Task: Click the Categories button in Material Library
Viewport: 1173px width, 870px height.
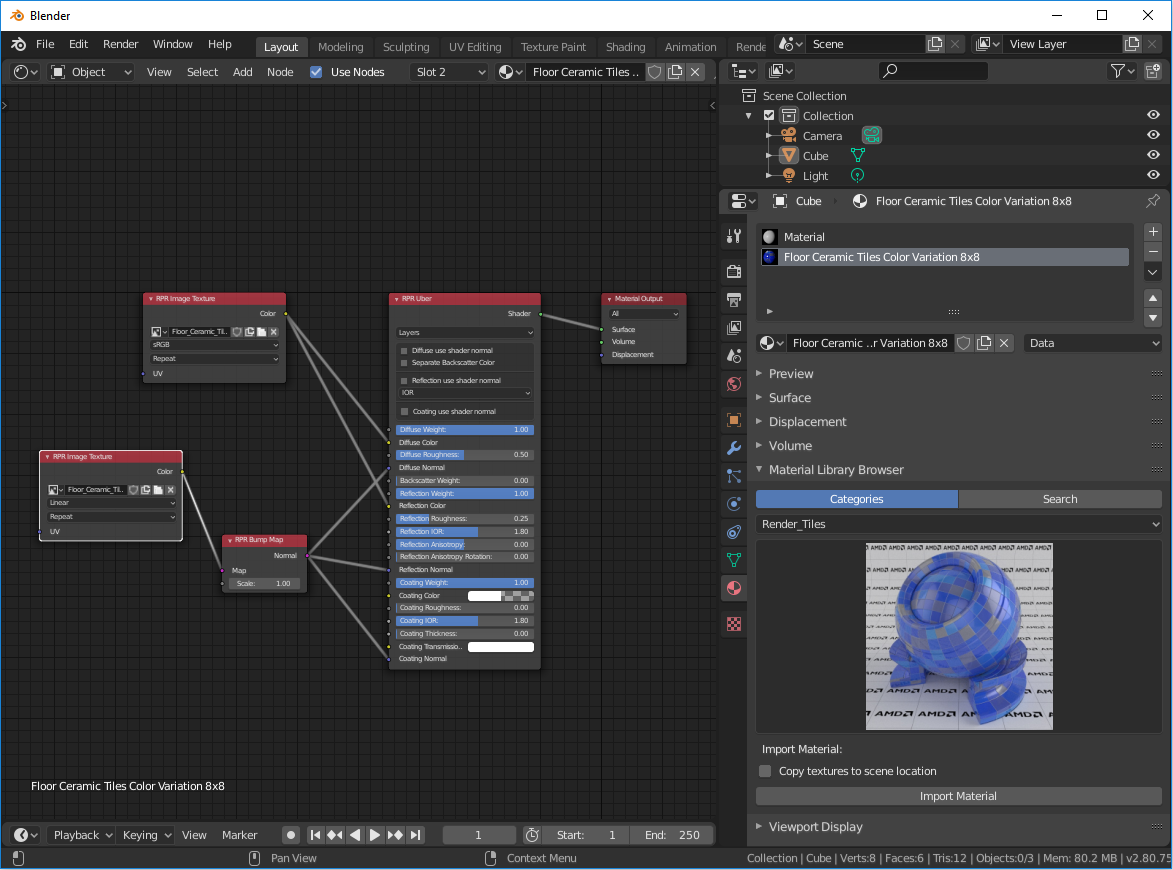Action: (857, 499)
